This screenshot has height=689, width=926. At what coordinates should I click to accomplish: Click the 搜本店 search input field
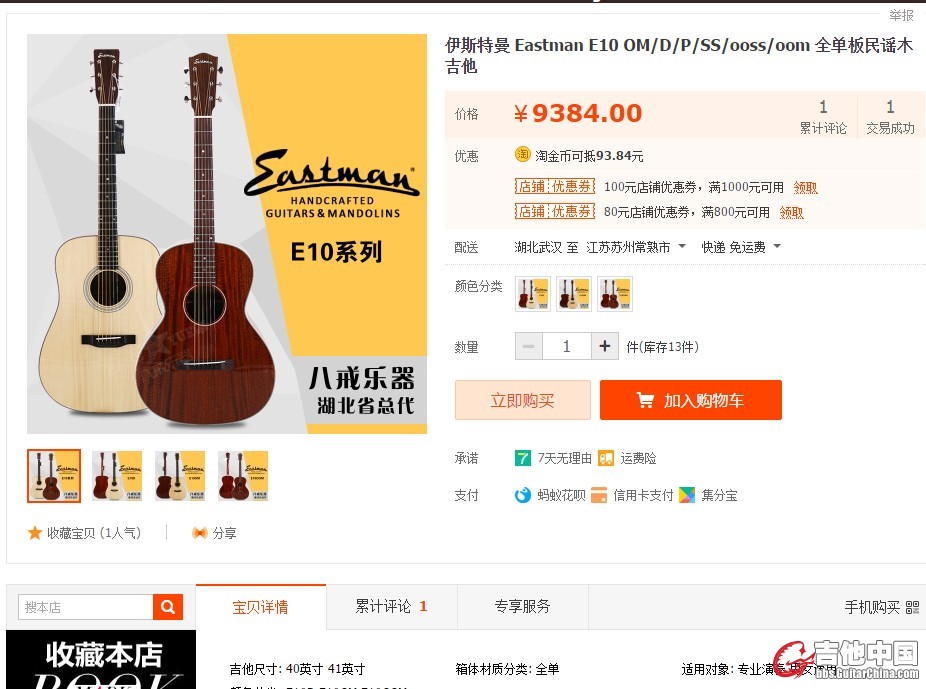pos(86,607)
